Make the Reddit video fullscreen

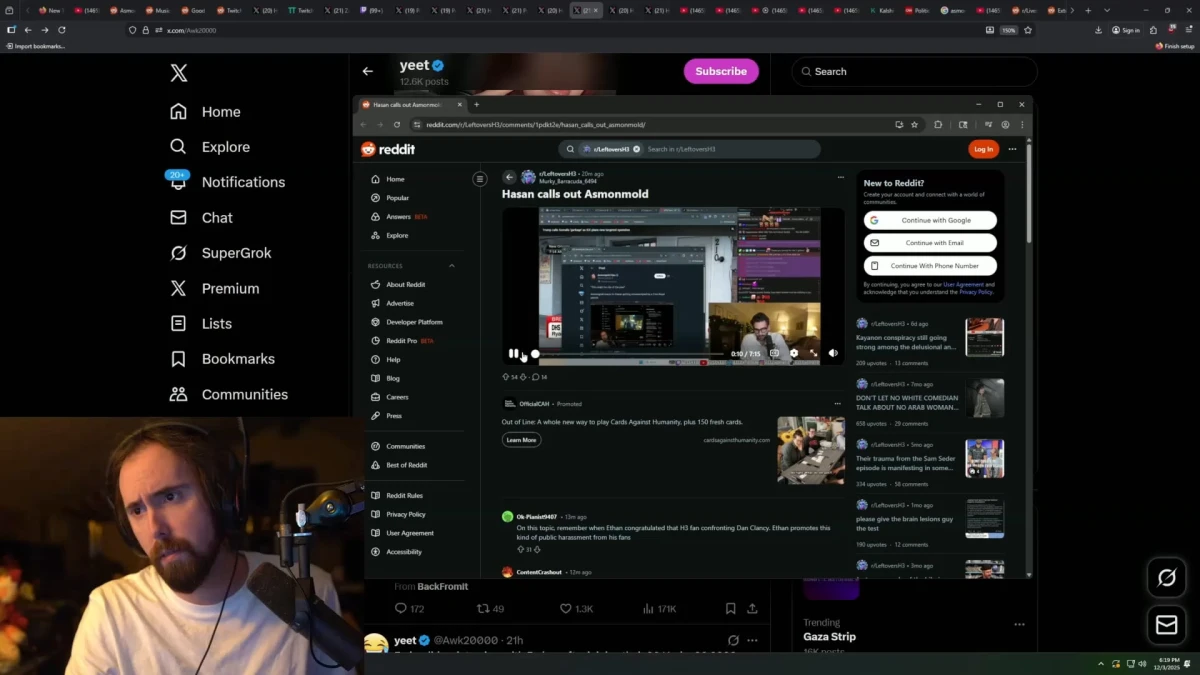pyautogui.click(x=814, y=352)
